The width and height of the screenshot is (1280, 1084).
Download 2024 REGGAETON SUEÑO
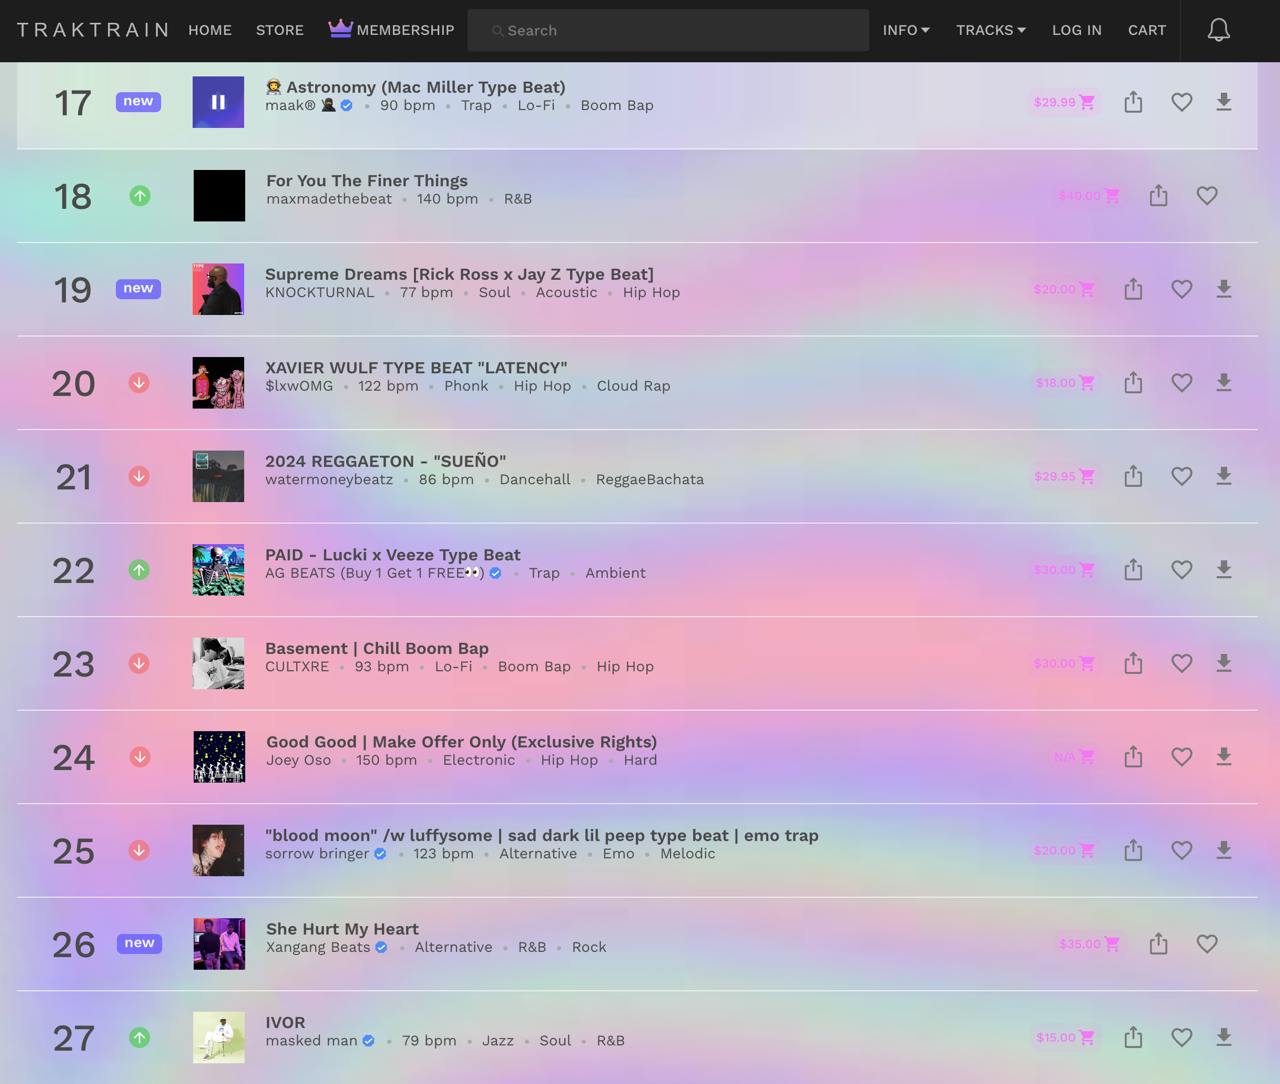tap(1223, 476)
